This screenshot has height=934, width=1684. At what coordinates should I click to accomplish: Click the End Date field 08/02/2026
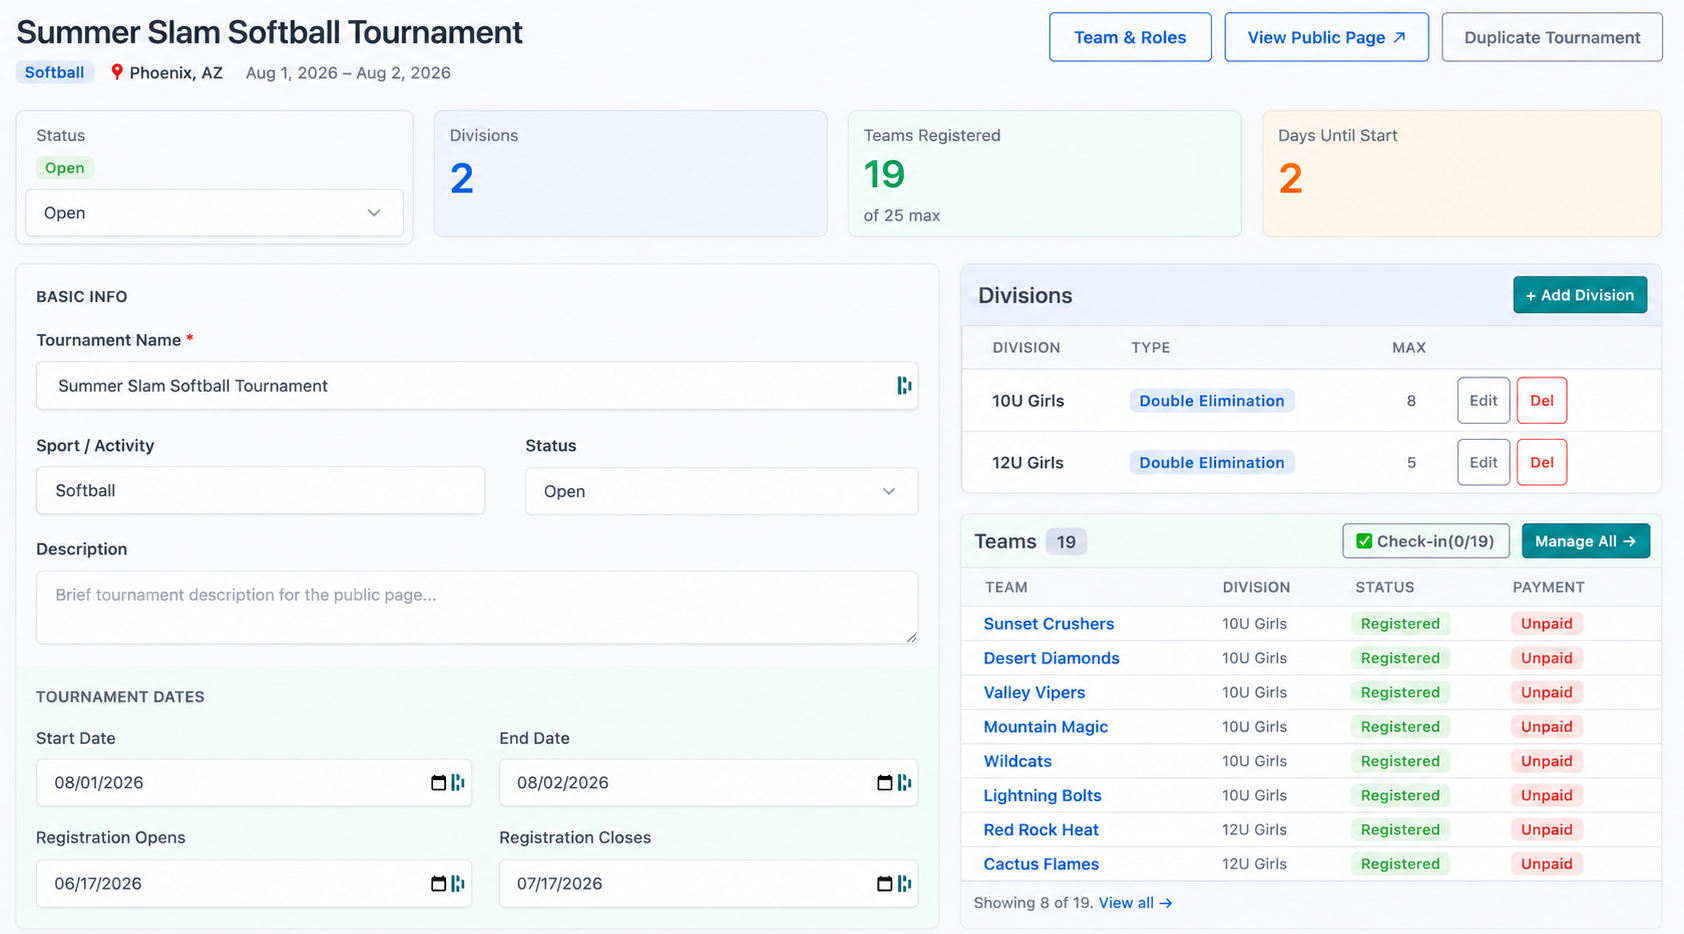tap(708, 783)
